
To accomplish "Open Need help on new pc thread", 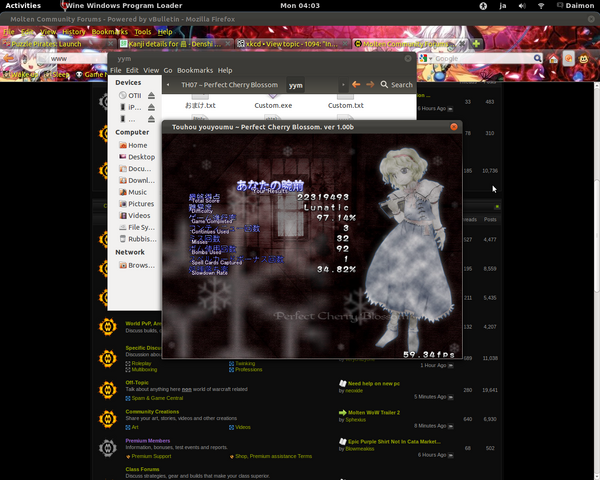I will point(373,383).
